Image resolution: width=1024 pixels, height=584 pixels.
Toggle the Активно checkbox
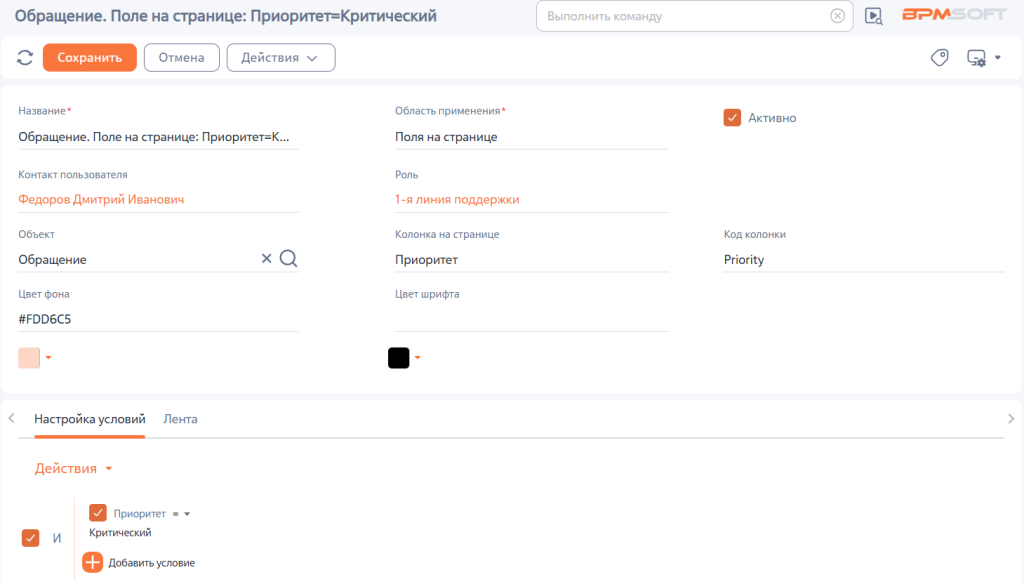(x=732, y=118)
